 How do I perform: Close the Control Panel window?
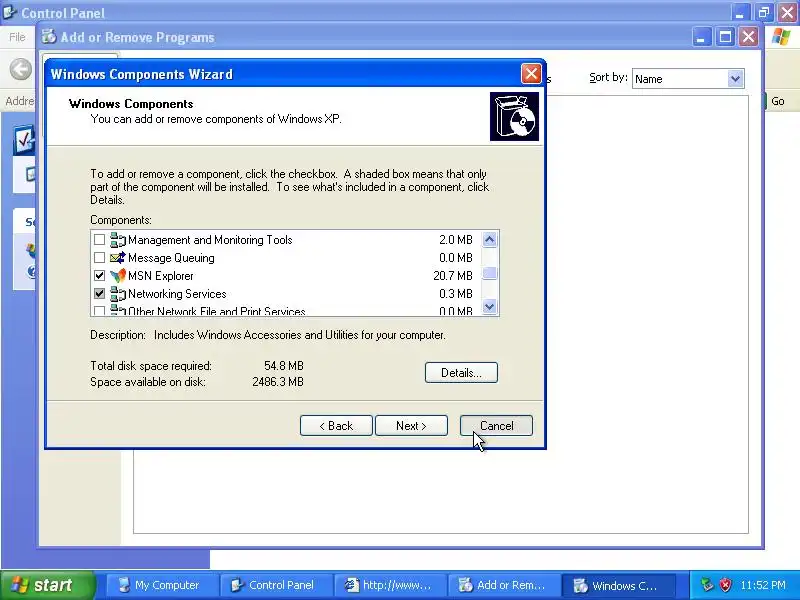788,13
